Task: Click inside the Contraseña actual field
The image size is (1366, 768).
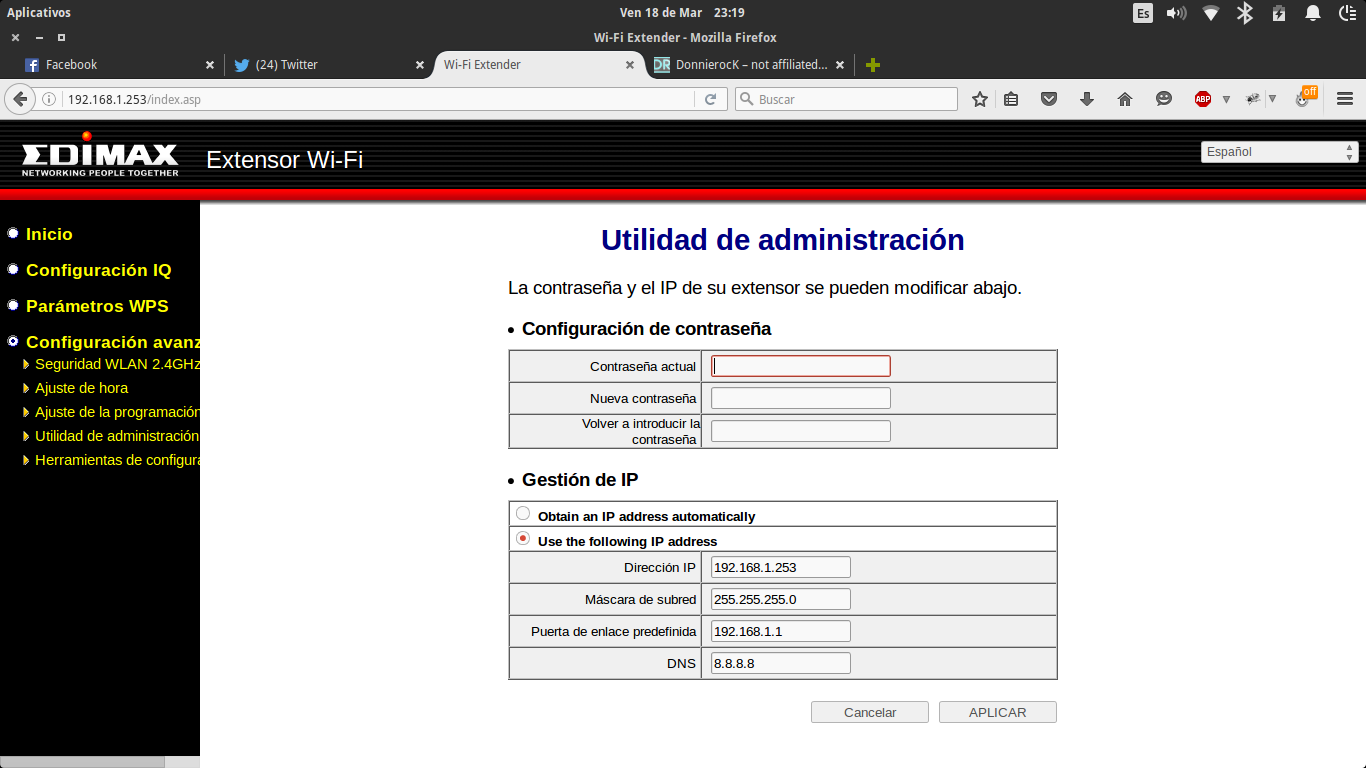Action: pyautogui.click(x=798, y=365)
